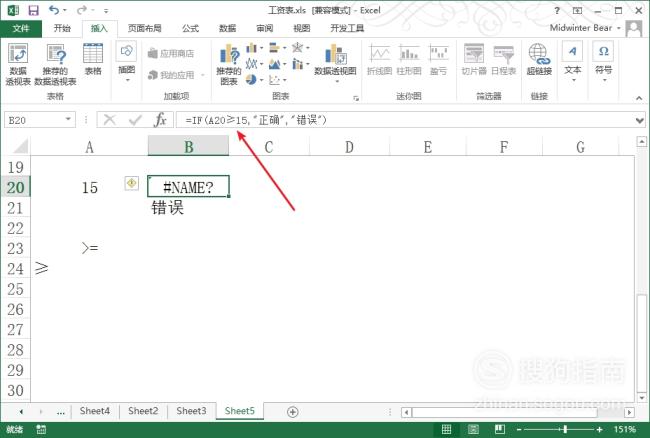Open the Quick Access Toolbar customize dropdown
The width and height of the screenshot is (650, 438).
tap(106, 10)
